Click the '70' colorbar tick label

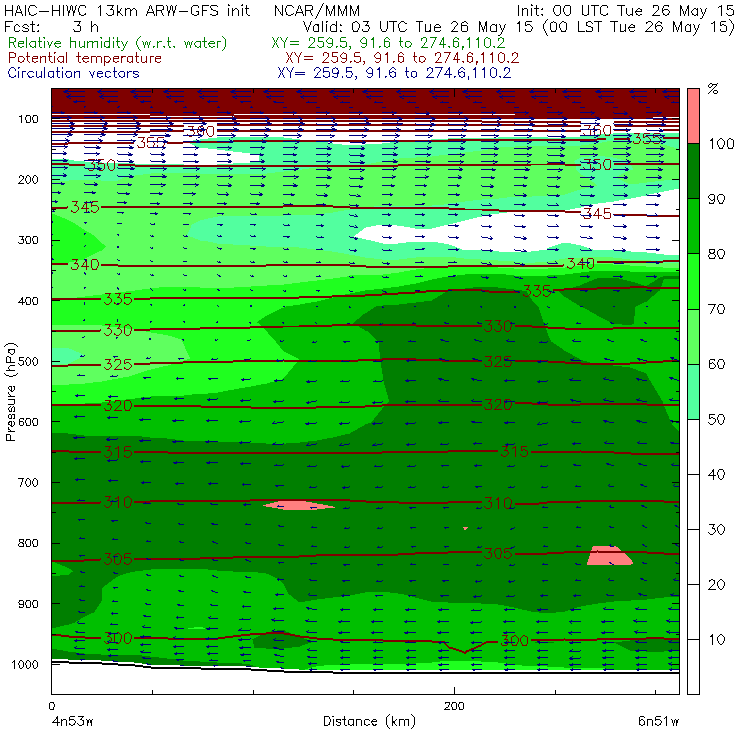(716, 309)
